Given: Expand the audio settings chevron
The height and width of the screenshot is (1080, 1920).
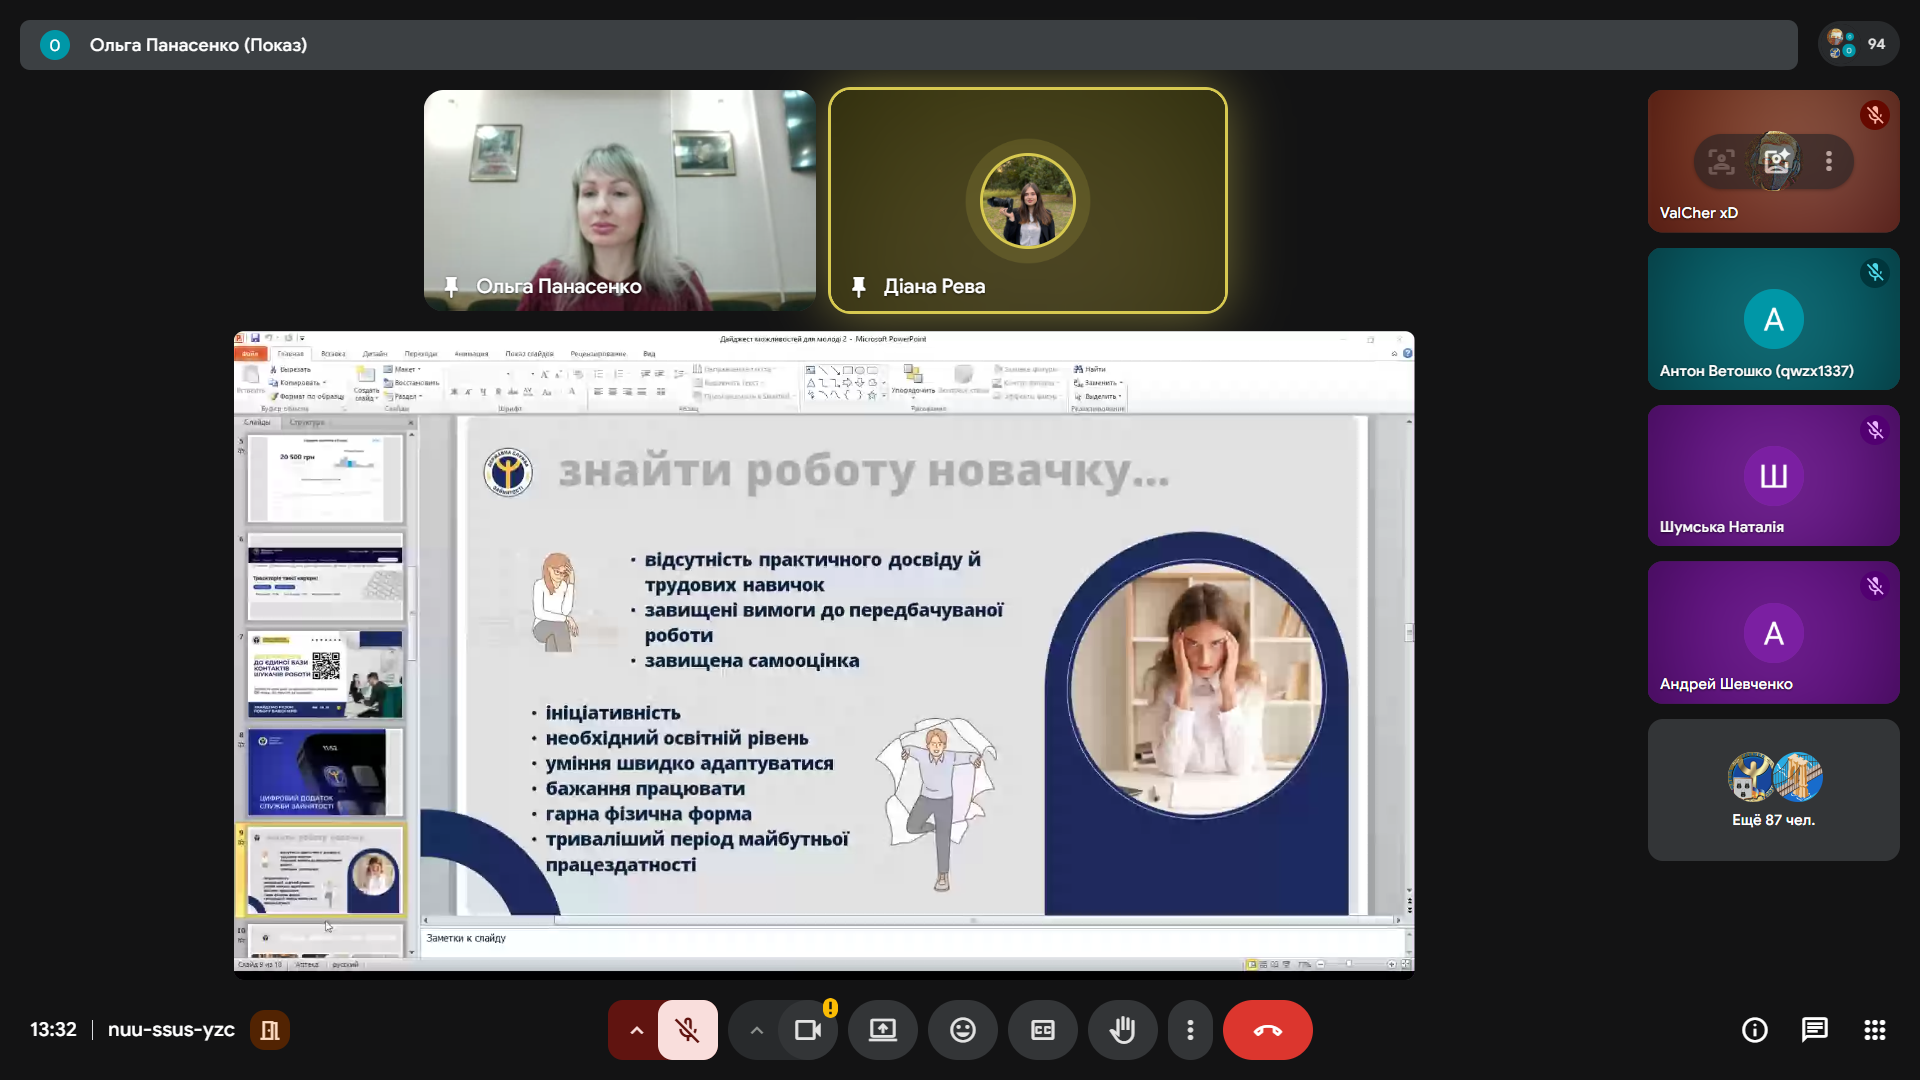Looking at the screenshot, I should 636,1030.
